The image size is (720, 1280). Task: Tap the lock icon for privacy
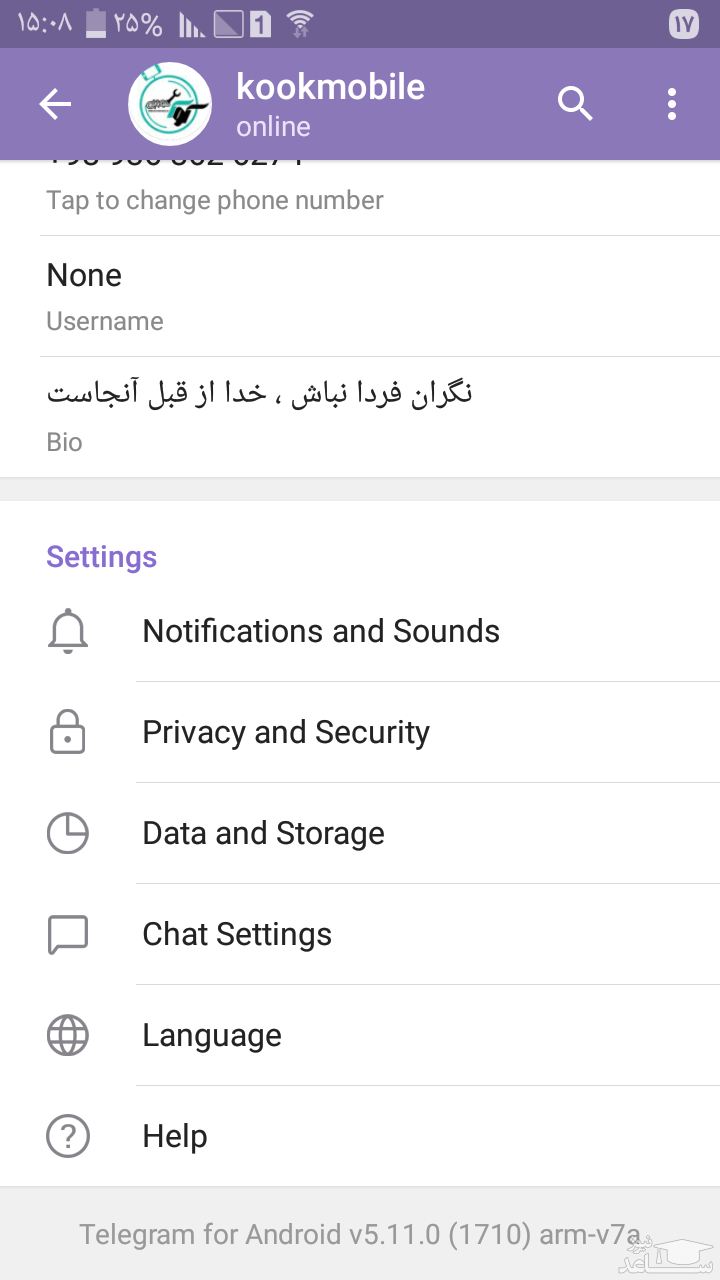point(68,733)
